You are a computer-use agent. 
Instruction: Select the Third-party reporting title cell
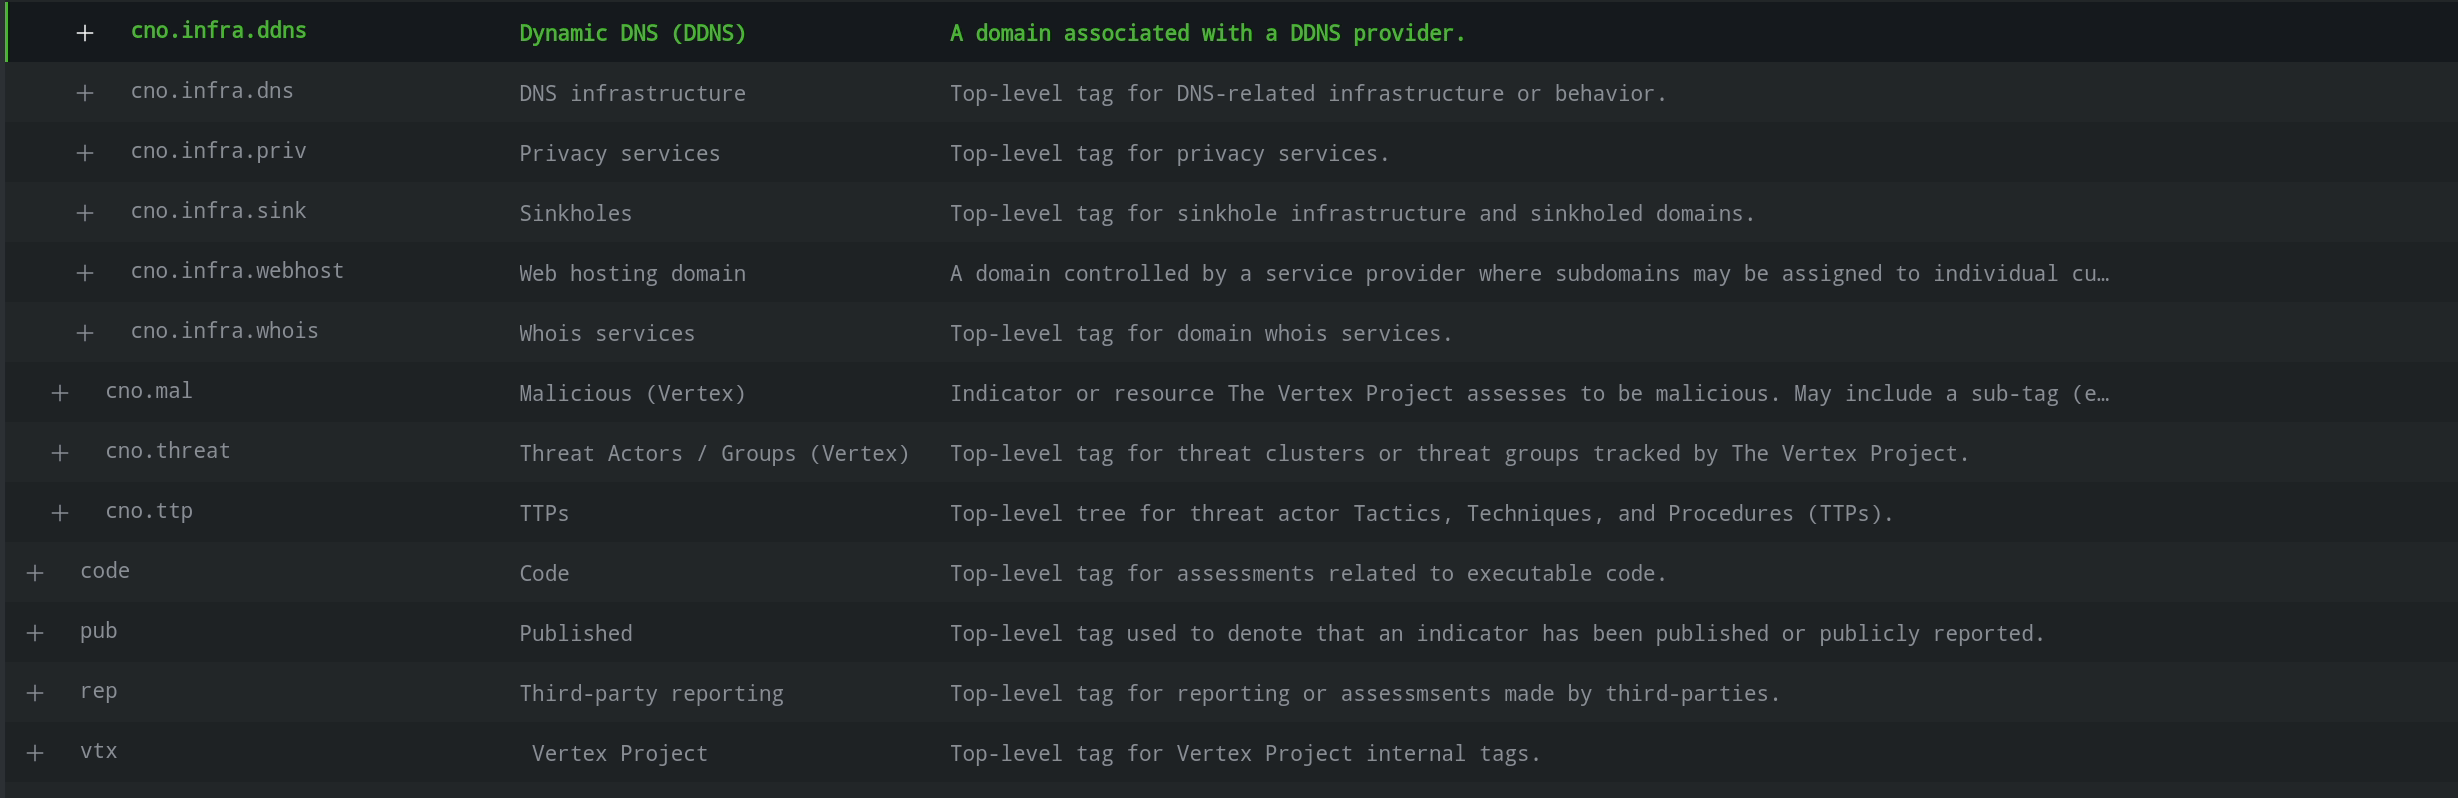tap(651, 694)
